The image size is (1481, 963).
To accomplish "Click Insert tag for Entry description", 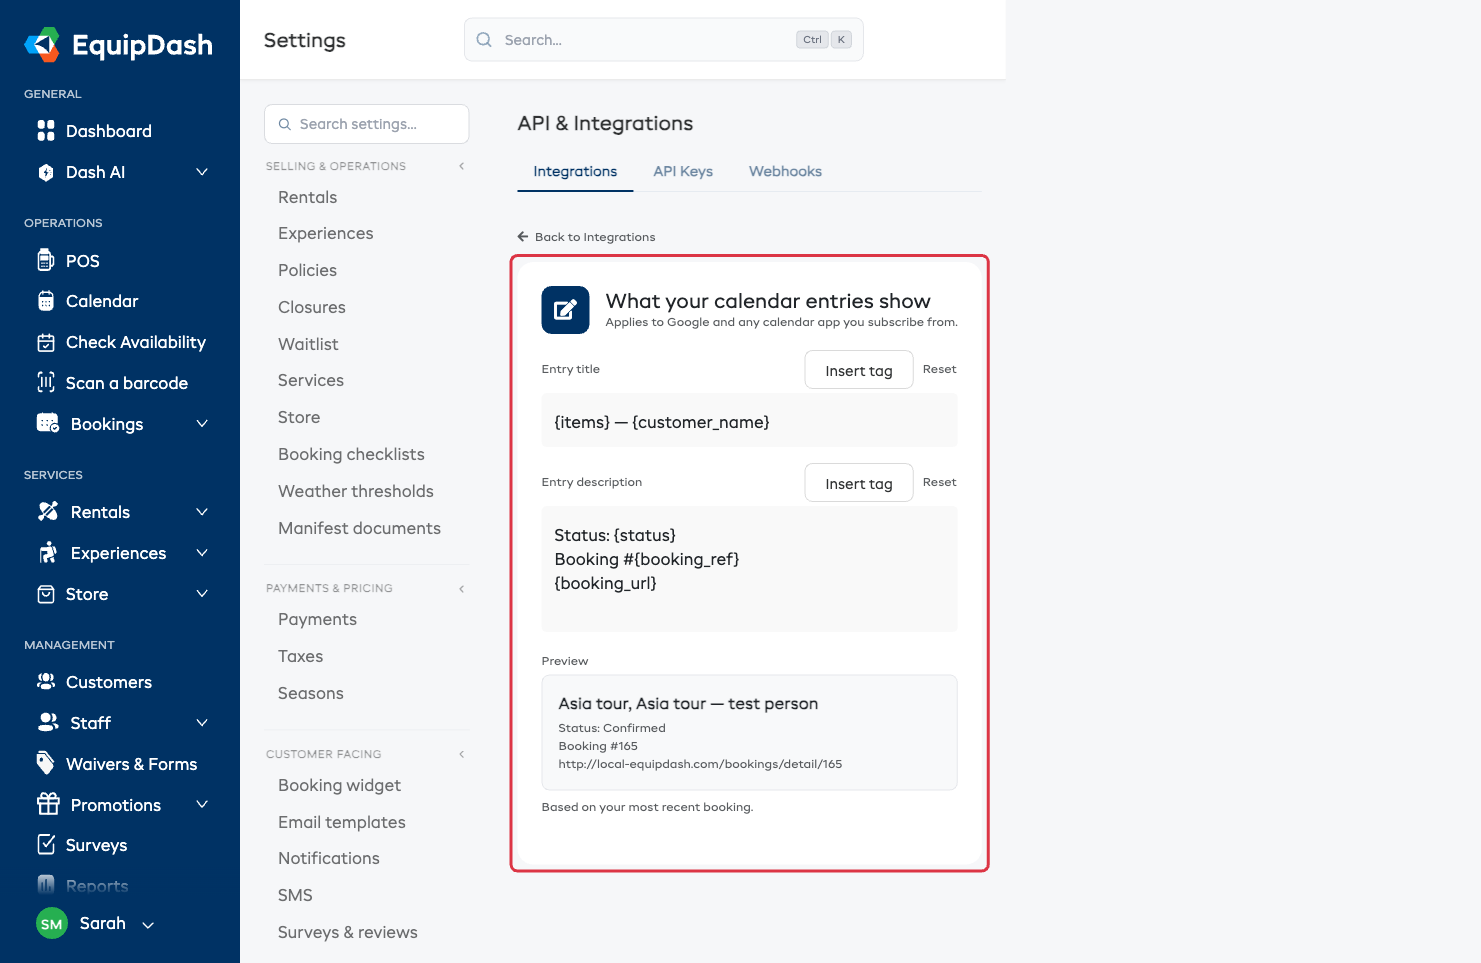I will (859, 483).
